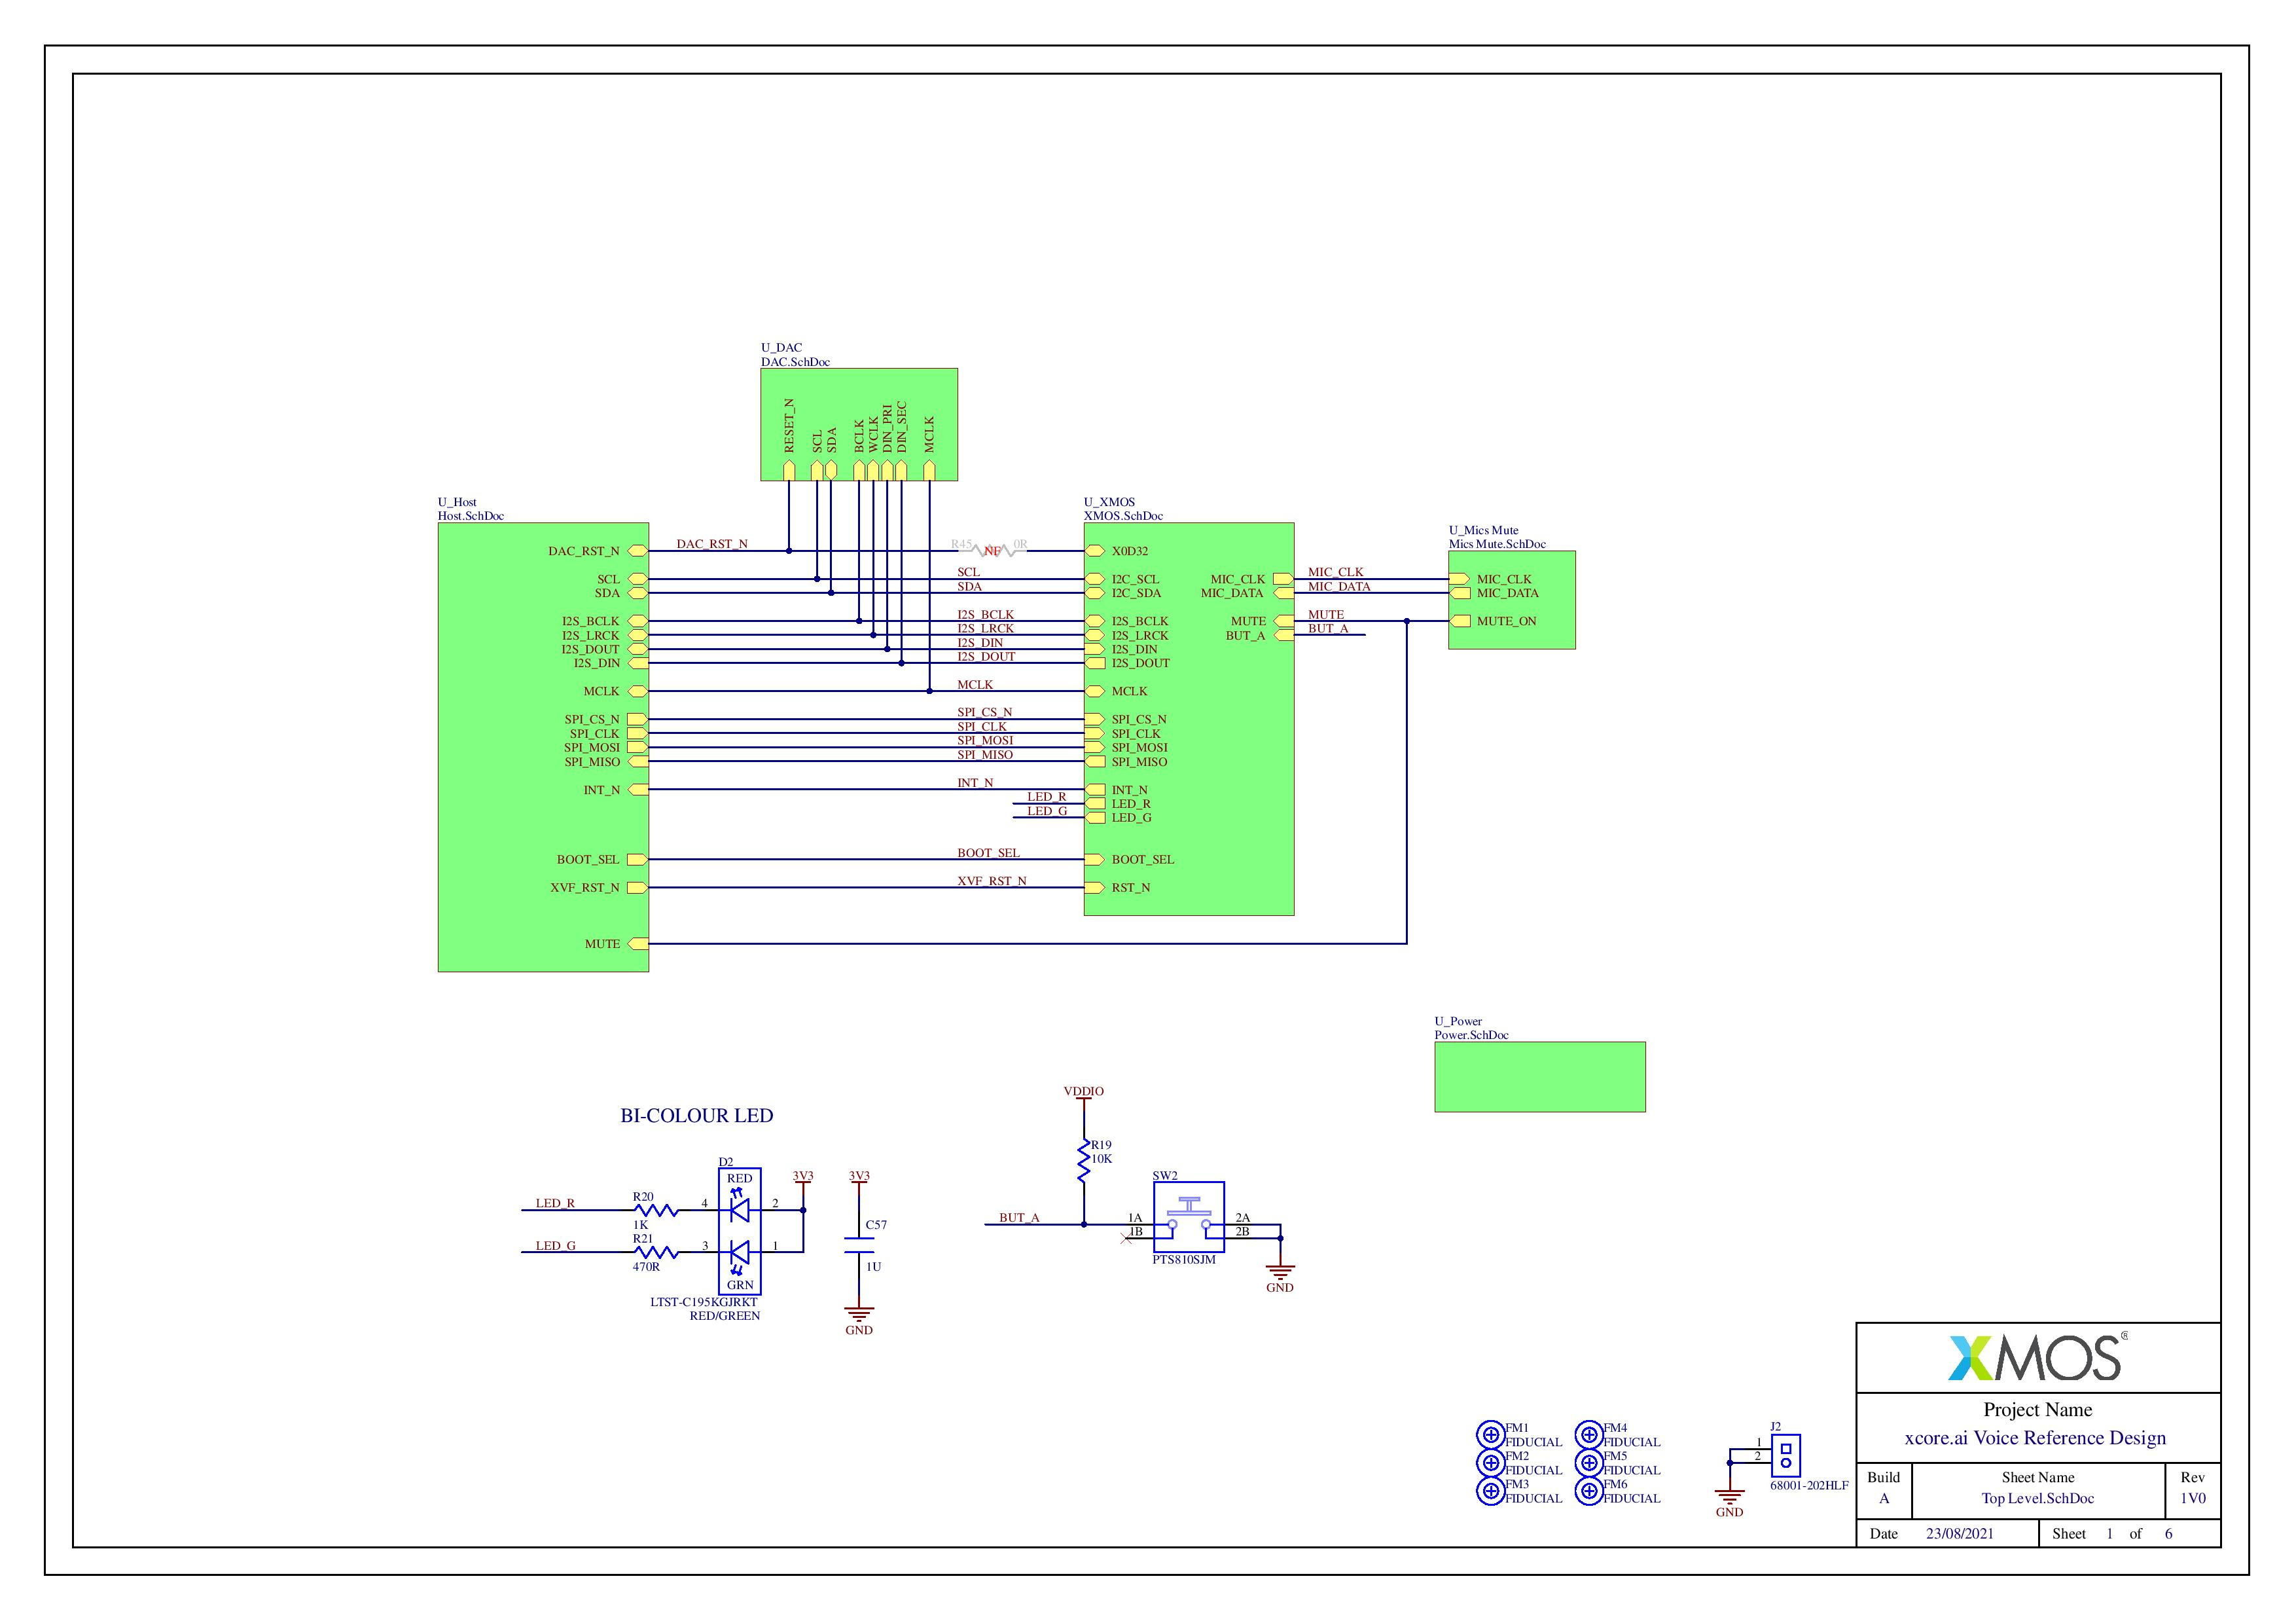Click the Power.SchDoc file name label

pyautogui.click(x=1471, y=1035)
